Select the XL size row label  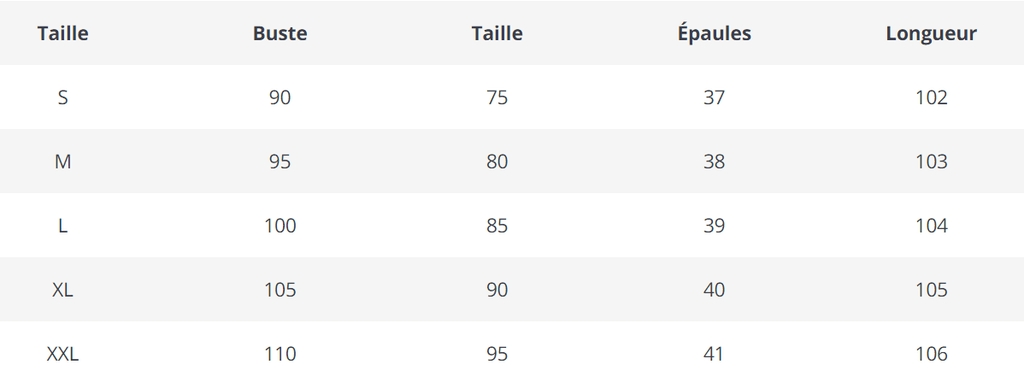63,289
